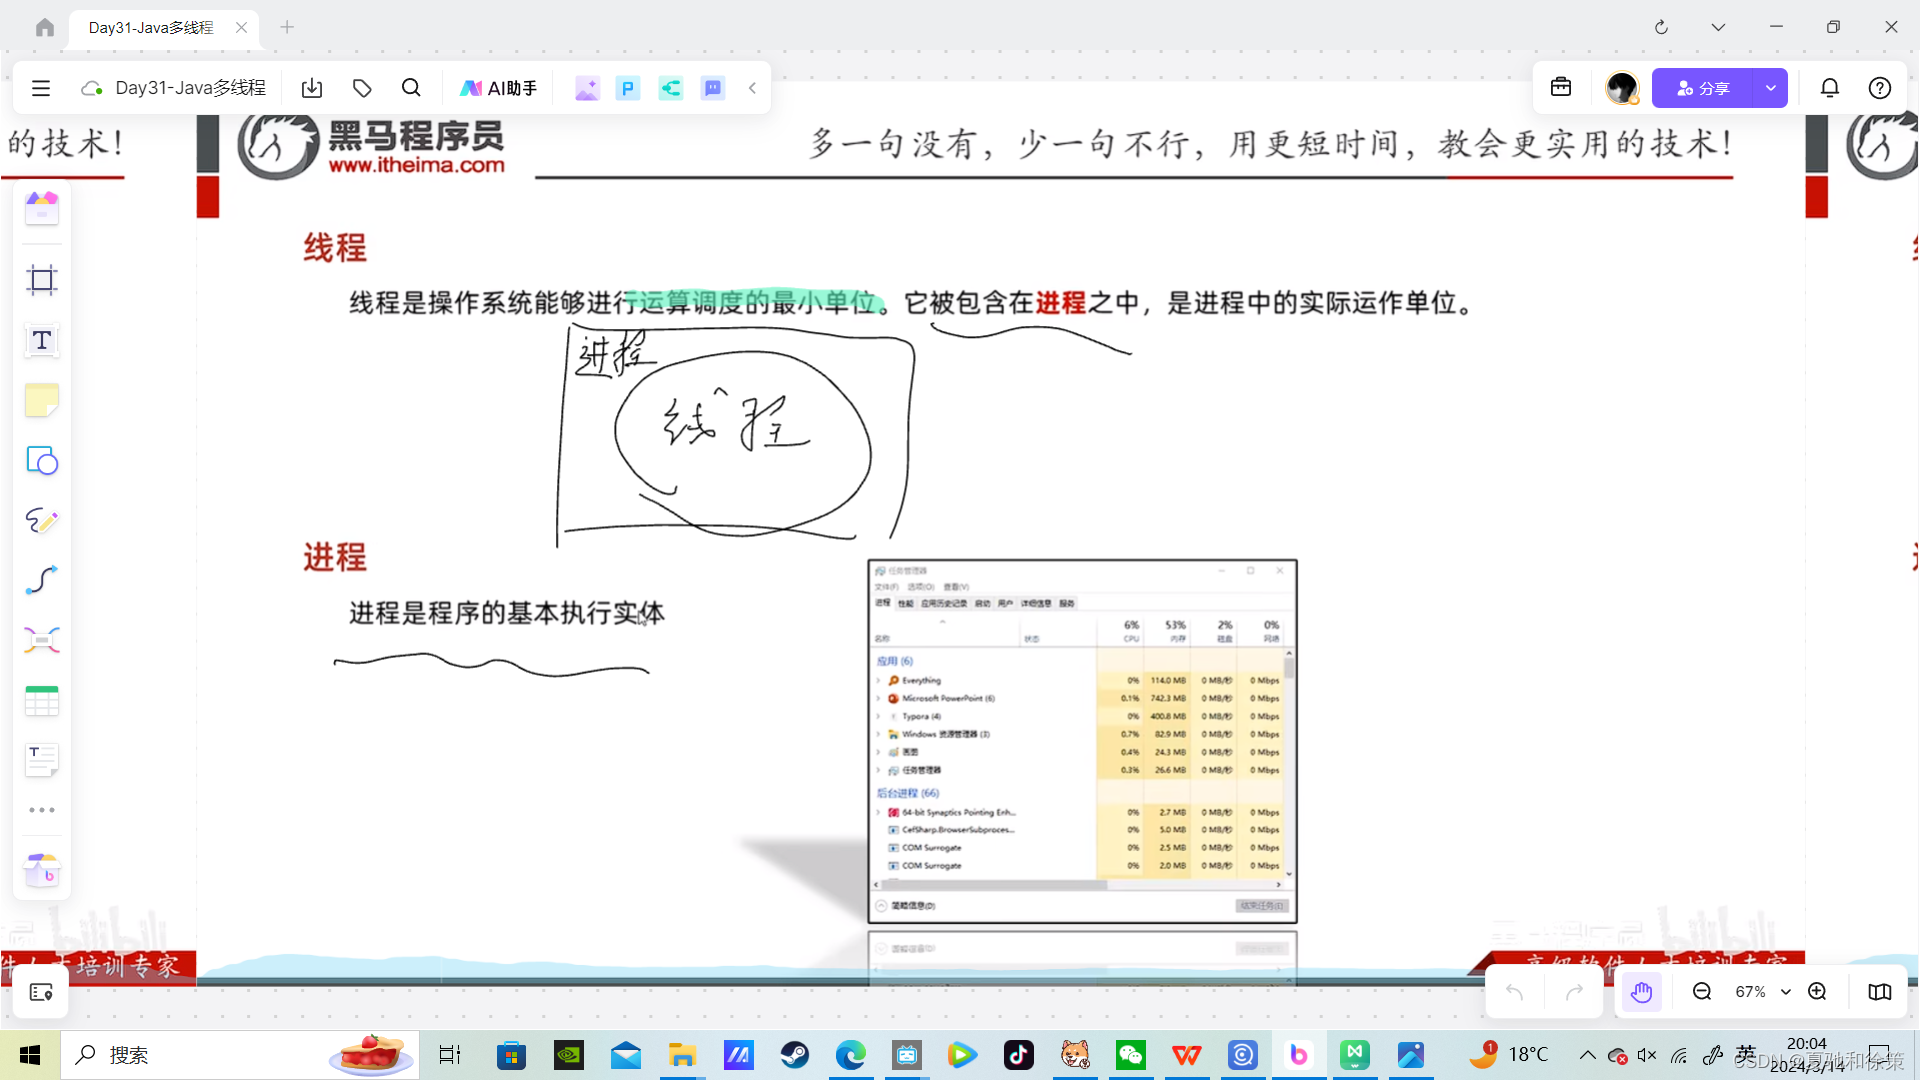Select the Shapes tool
Image resolution: width=1920 pixels, height=1080 pixels.
(x=42, y=461)
